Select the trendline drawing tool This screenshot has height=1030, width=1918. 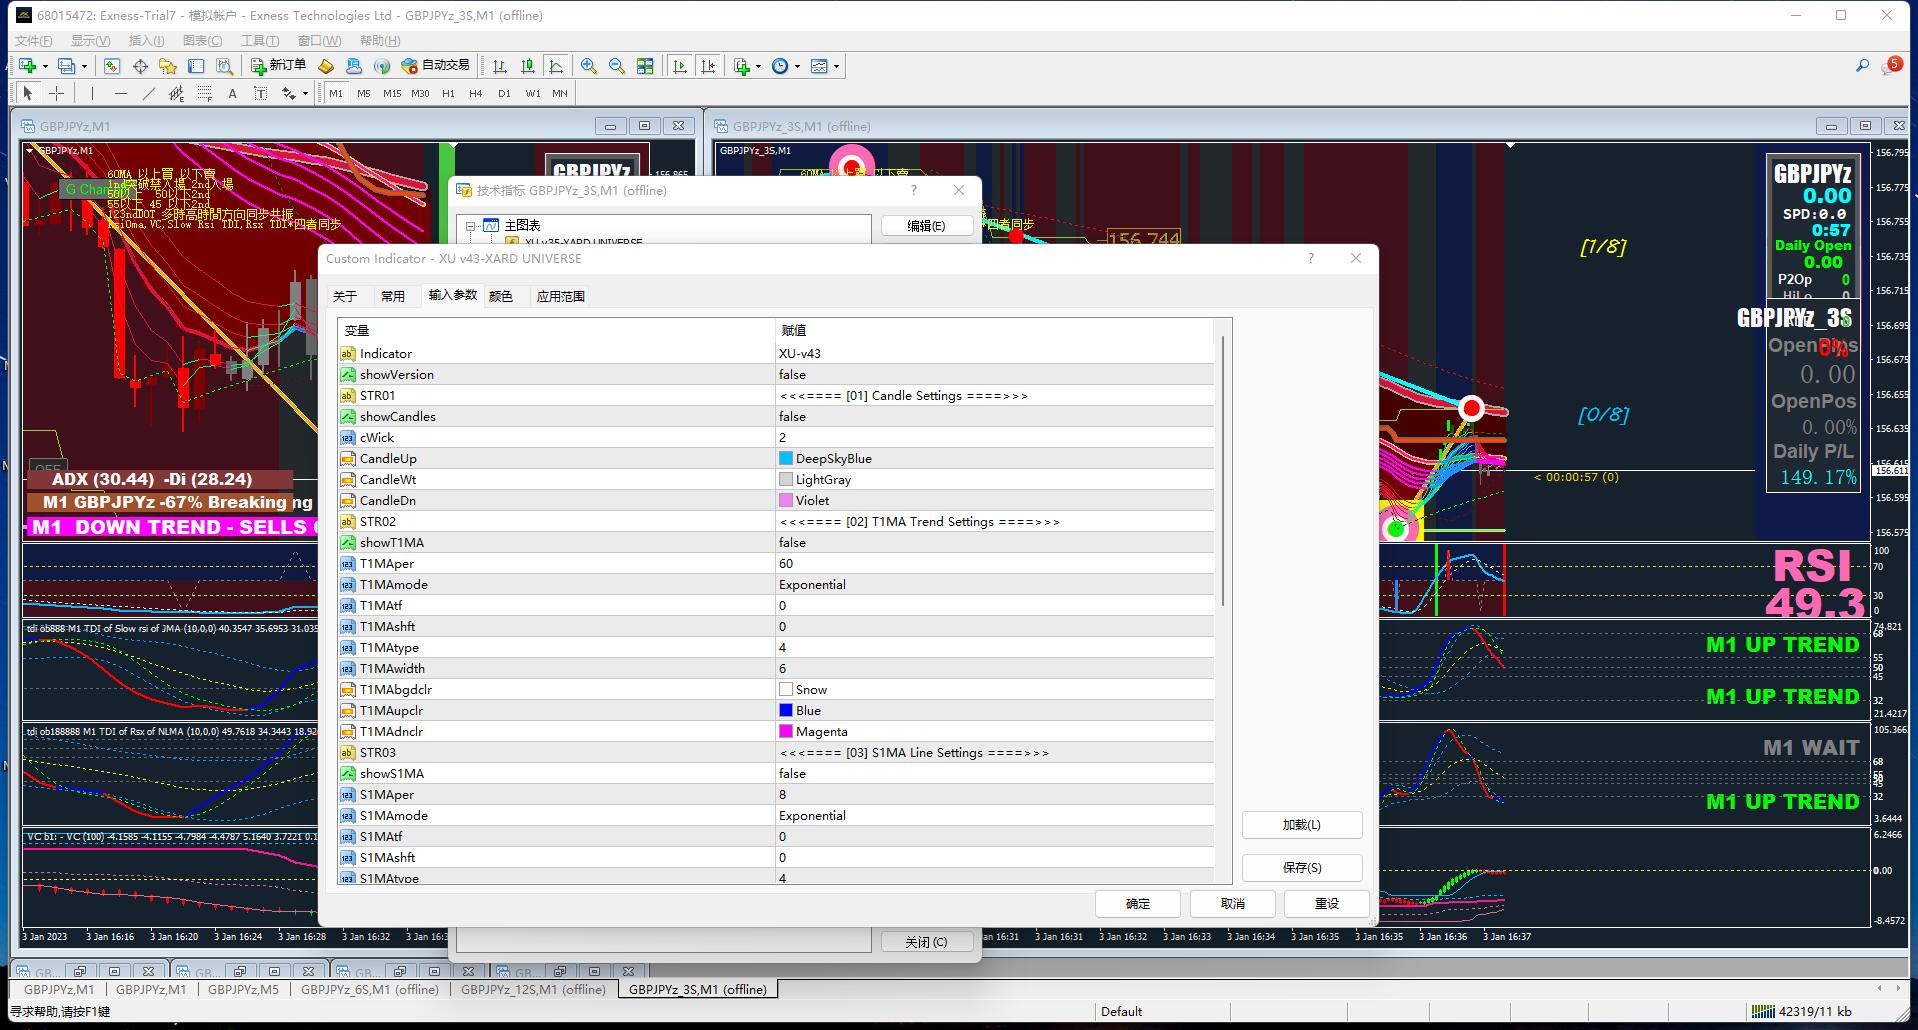click(148, 93)
